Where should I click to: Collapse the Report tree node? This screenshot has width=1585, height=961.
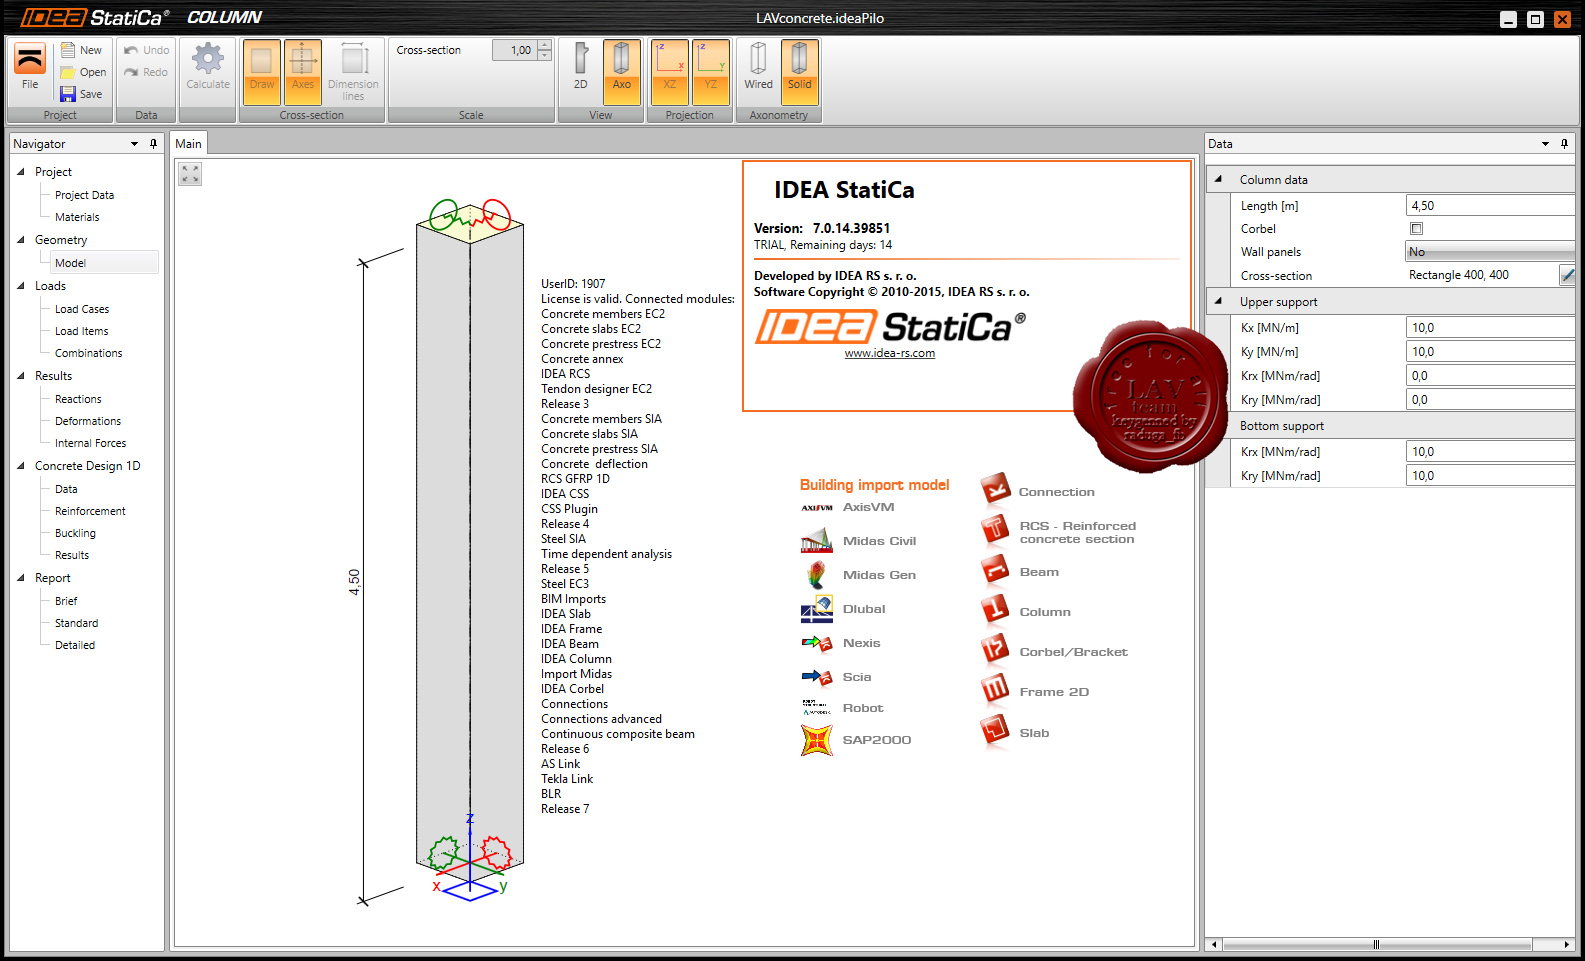coord(21,578)
